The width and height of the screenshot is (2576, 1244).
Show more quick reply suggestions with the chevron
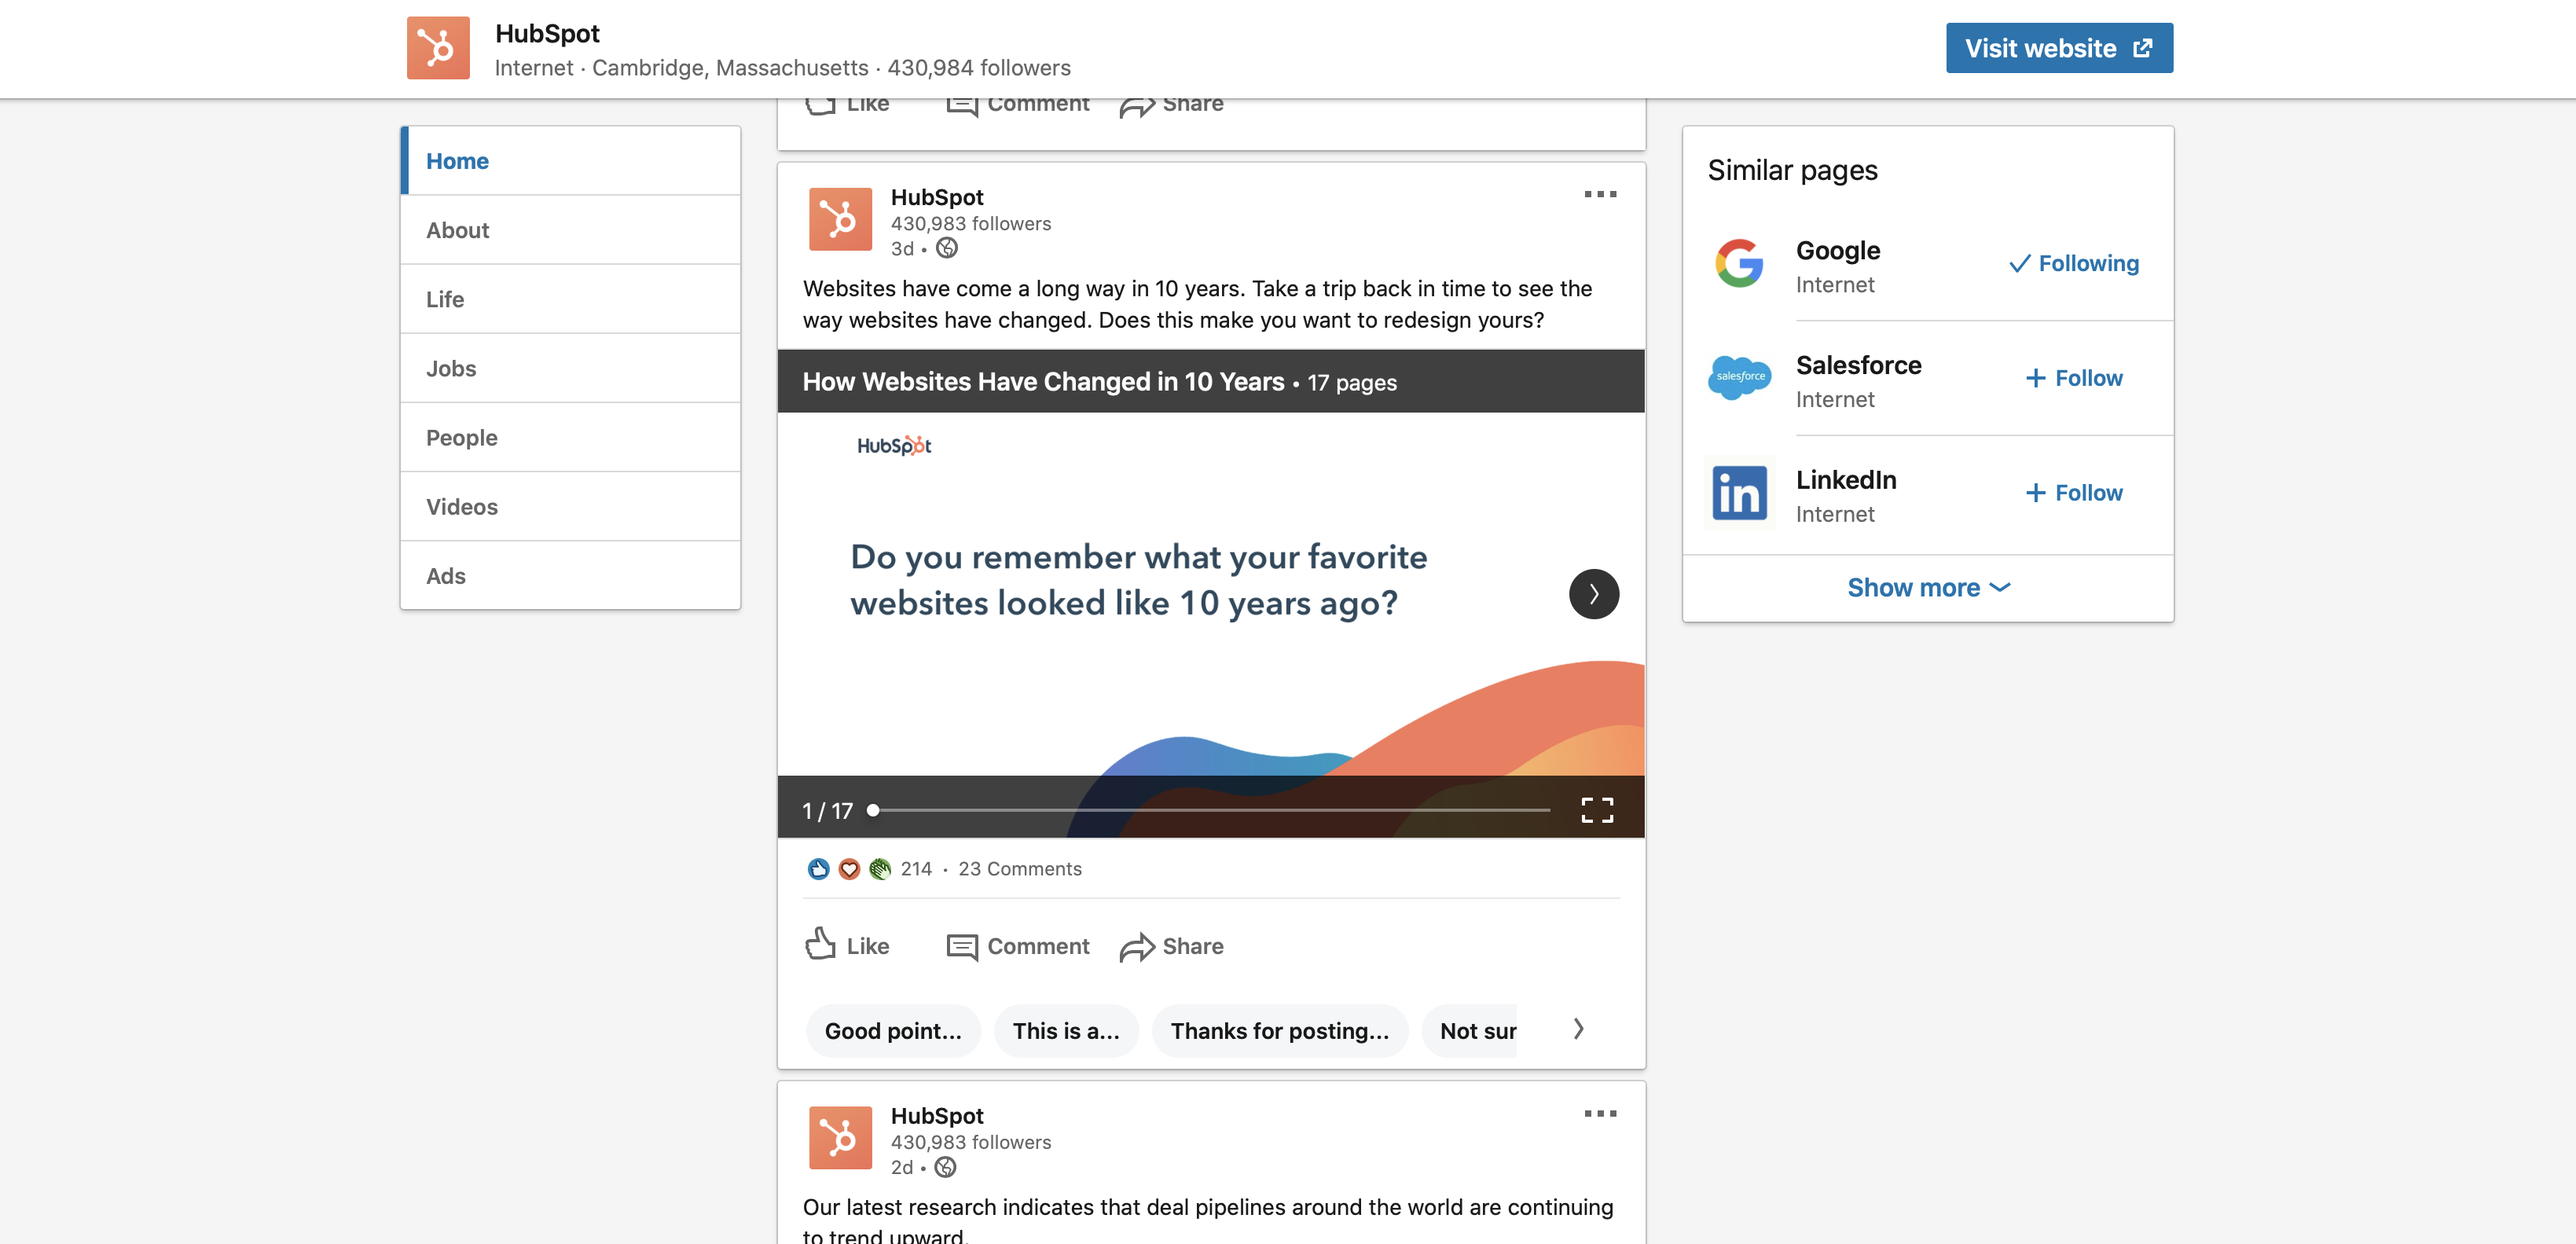click(x=1578, y=1029)
